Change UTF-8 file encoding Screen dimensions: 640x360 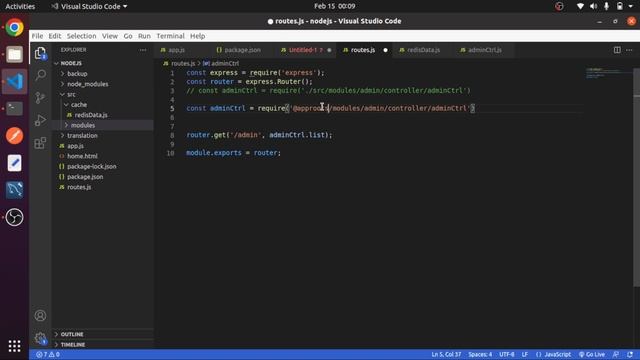[x=507, y=354]
